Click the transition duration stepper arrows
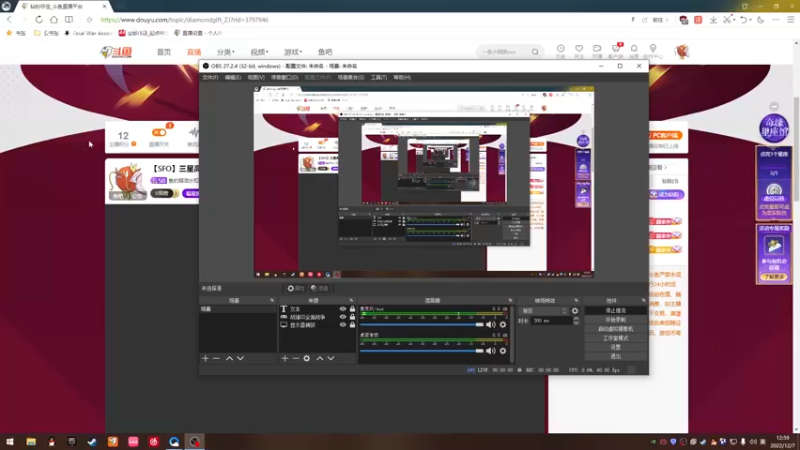The image size is (800, 450). tap(576, 320)
